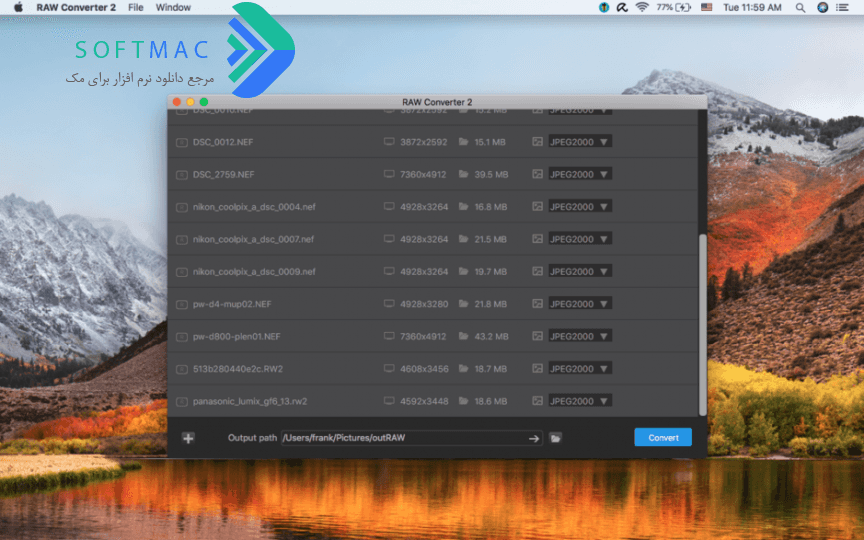Click the 18.6 MB file size

[x=490, y=402]
